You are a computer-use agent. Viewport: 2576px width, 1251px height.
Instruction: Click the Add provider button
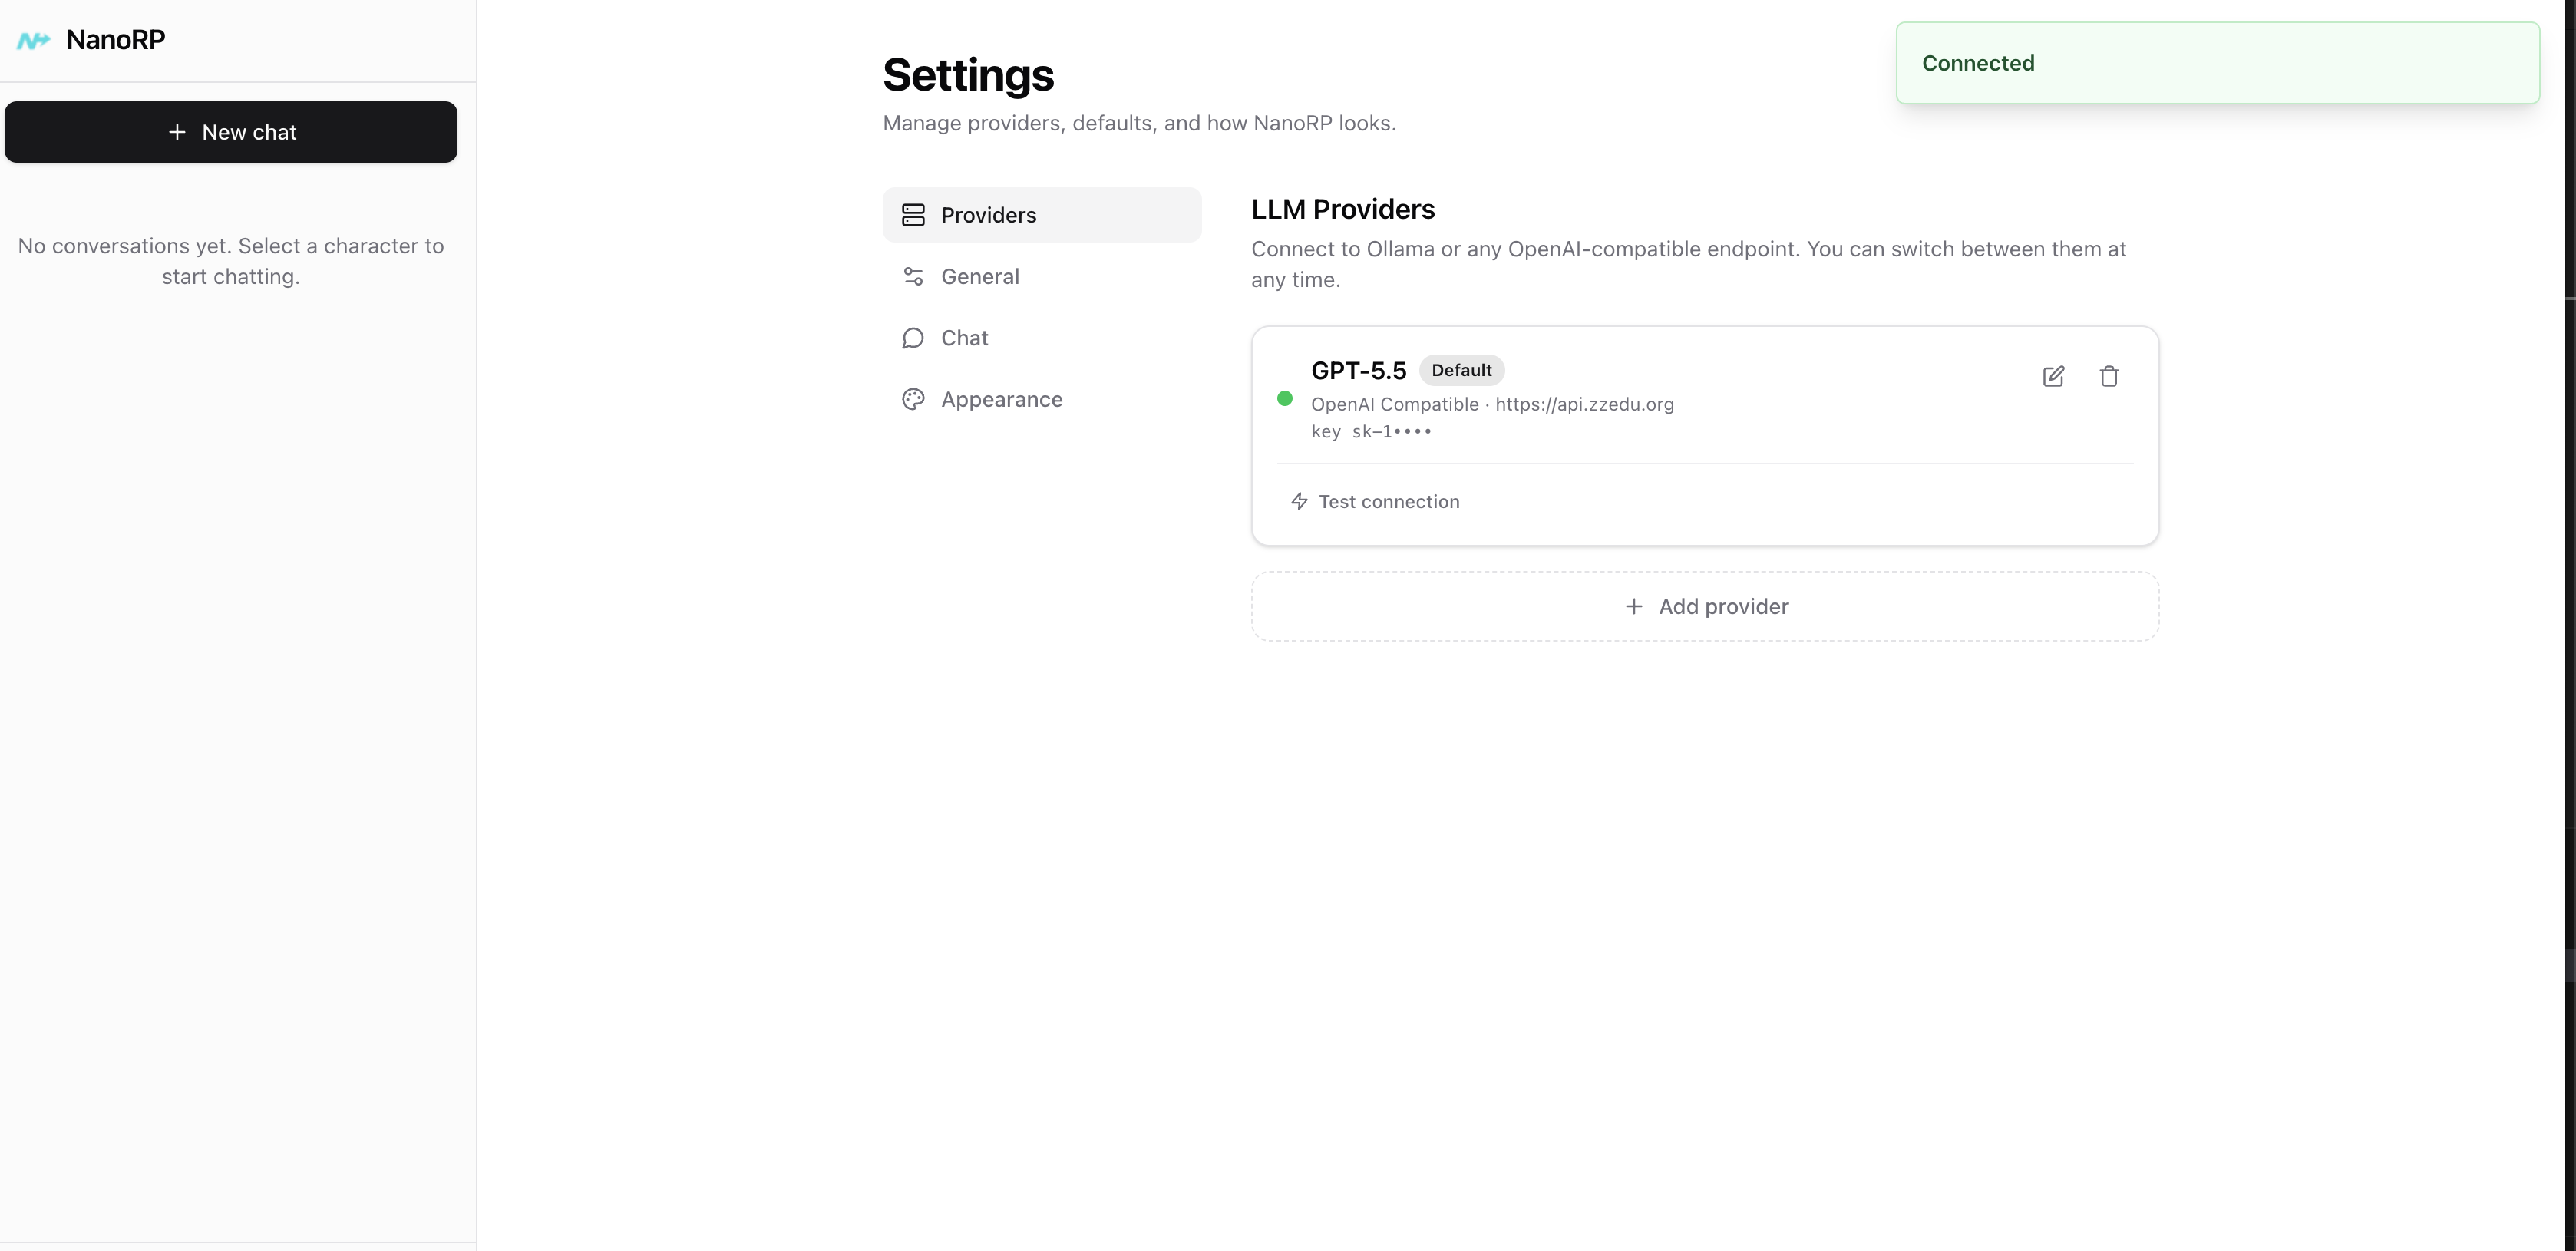pyautogui.click(x=1705, y=606)
